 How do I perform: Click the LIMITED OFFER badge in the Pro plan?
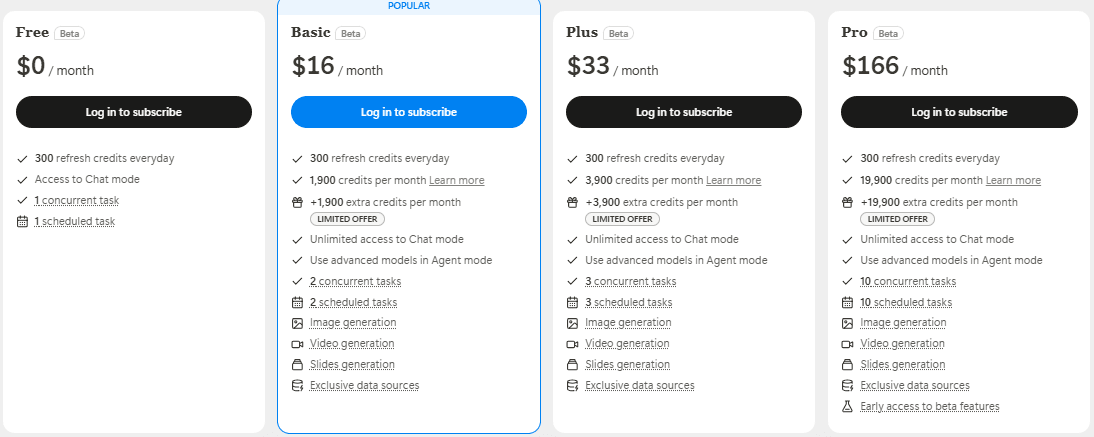[897, 219]
